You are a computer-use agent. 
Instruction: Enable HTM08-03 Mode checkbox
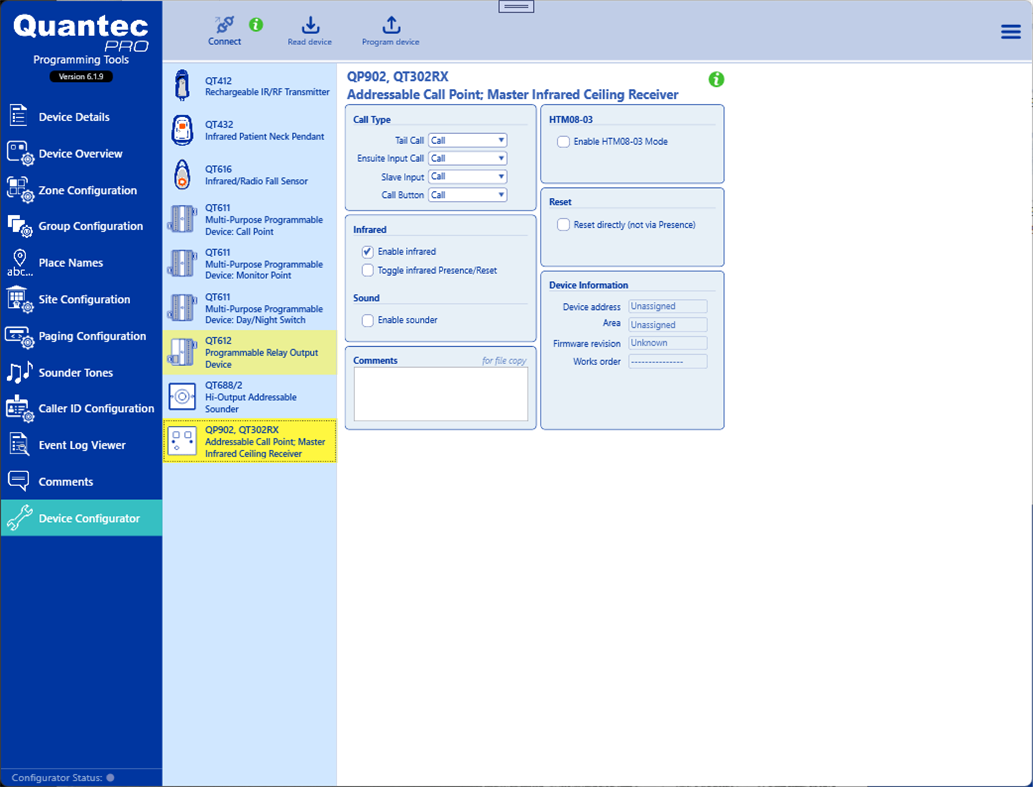563,142
